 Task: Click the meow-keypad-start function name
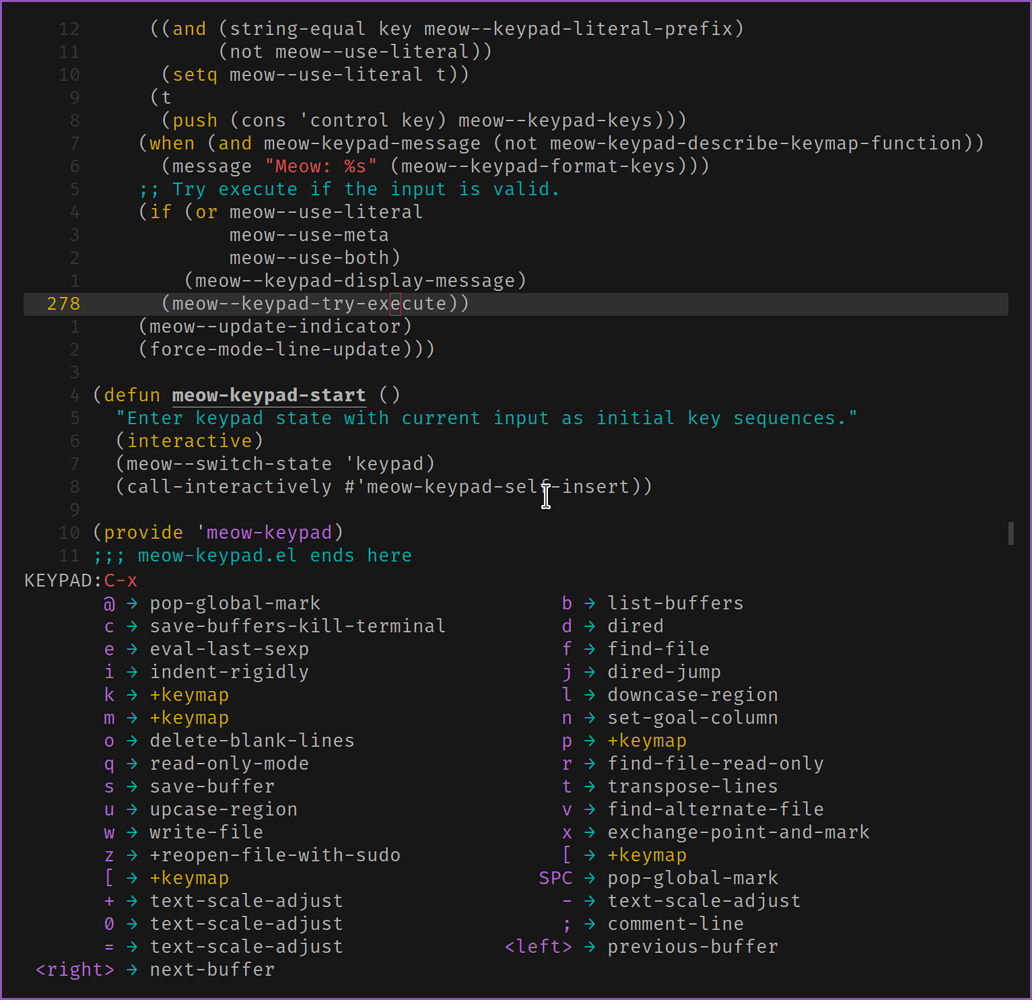pos(268,394)
